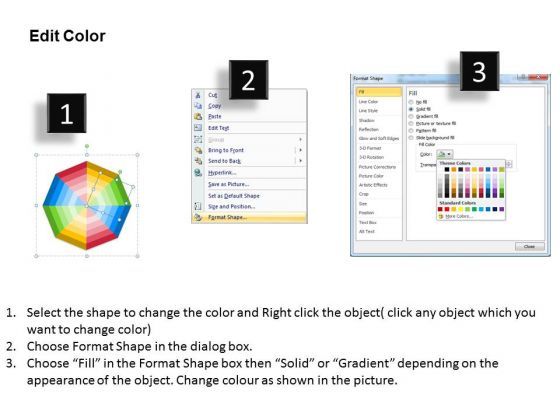Expand the Bring to Front submenu arrow

[300, 150]
